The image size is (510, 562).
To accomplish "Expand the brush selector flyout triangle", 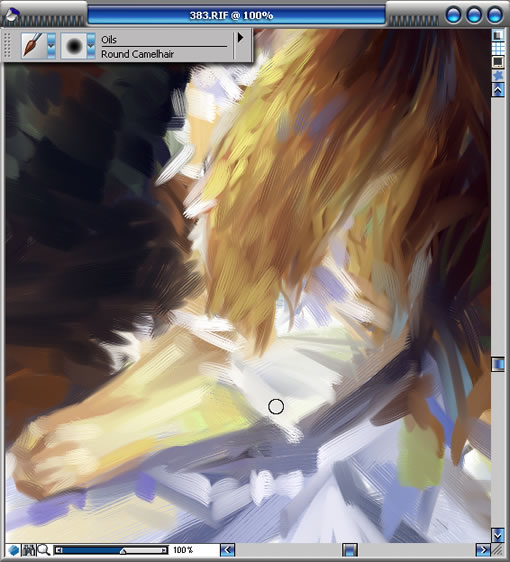I will [240, 37].
